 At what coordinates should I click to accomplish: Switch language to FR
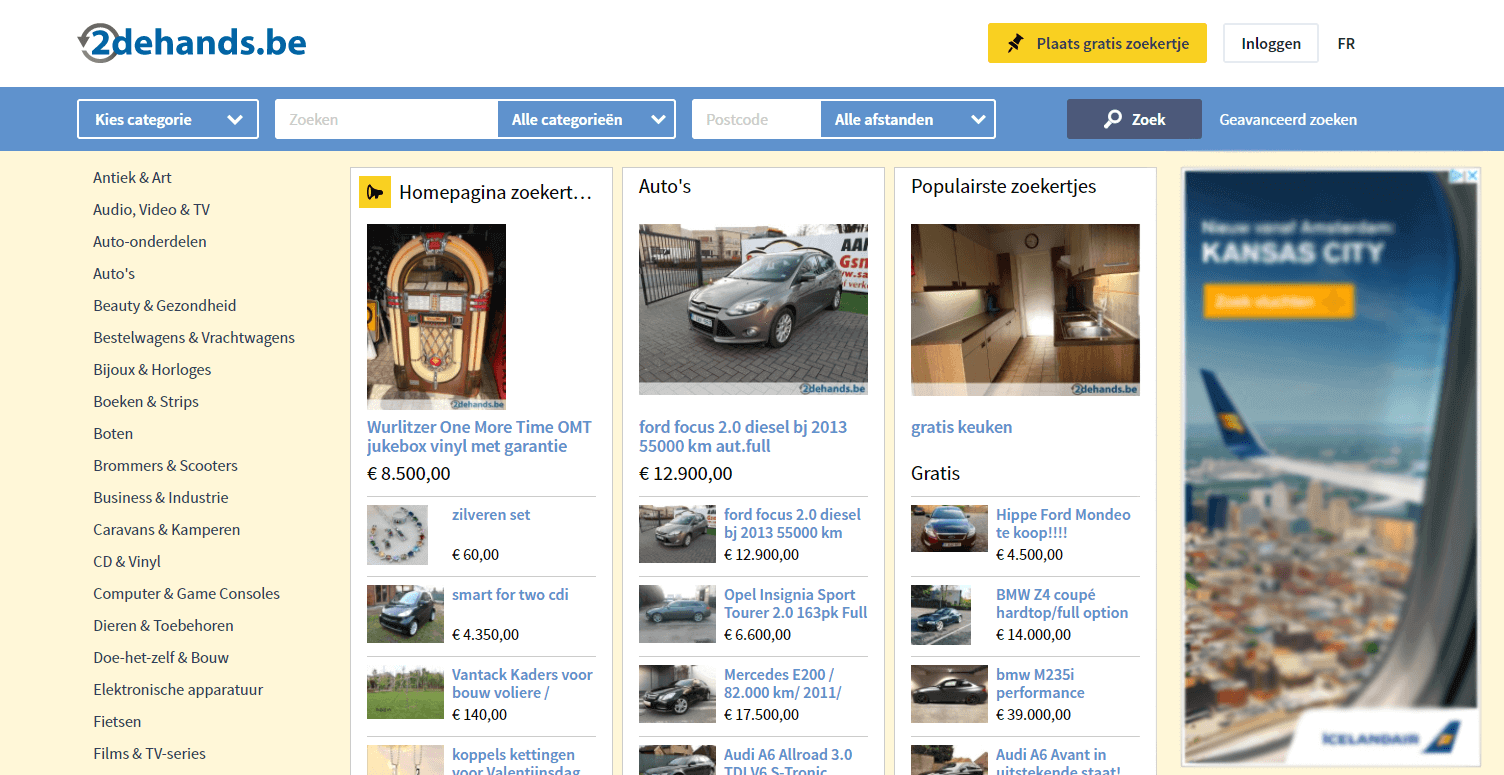(1346, 43)
